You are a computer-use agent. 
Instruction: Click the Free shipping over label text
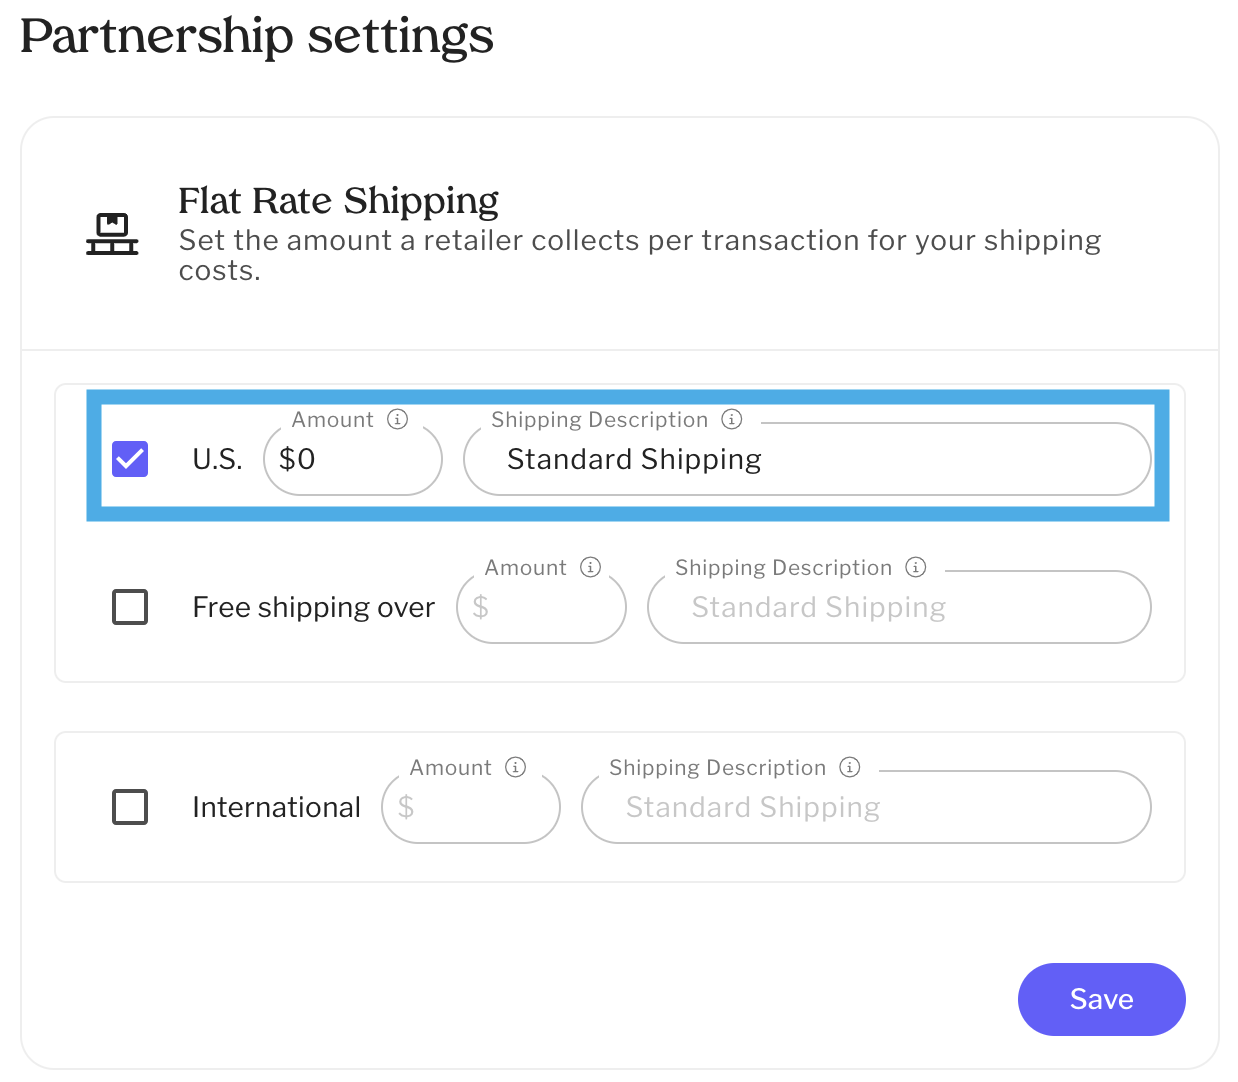[x=313, y=607]
